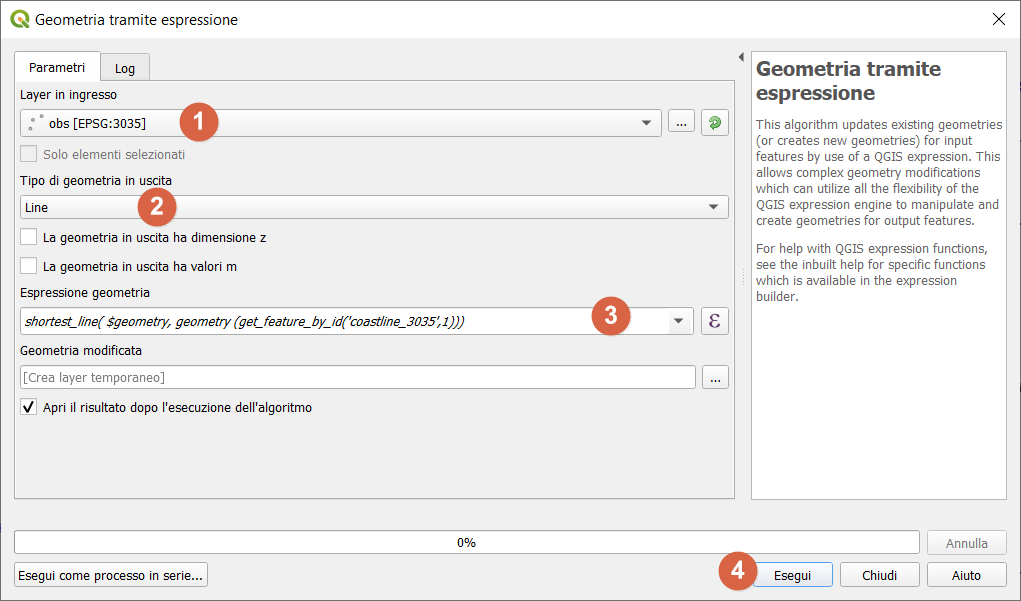Click the red step 1 marker
1021x601 pixels.
(198, 122)
